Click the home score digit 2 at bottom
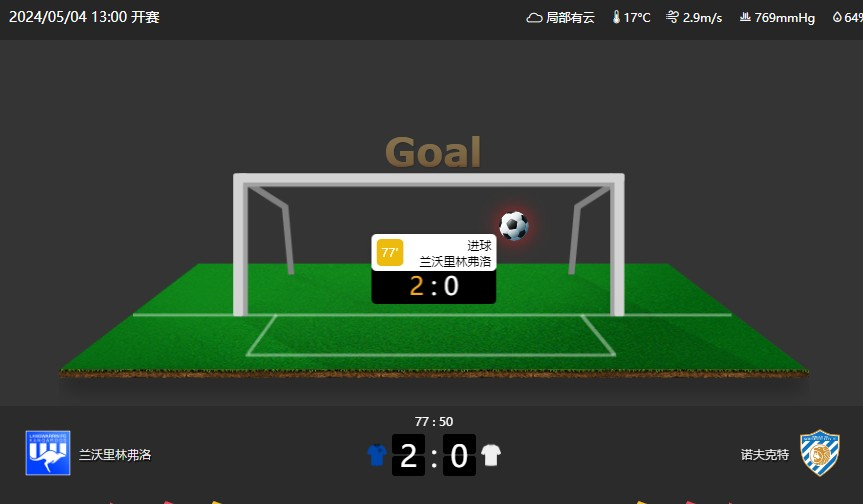 coord(408,455)
